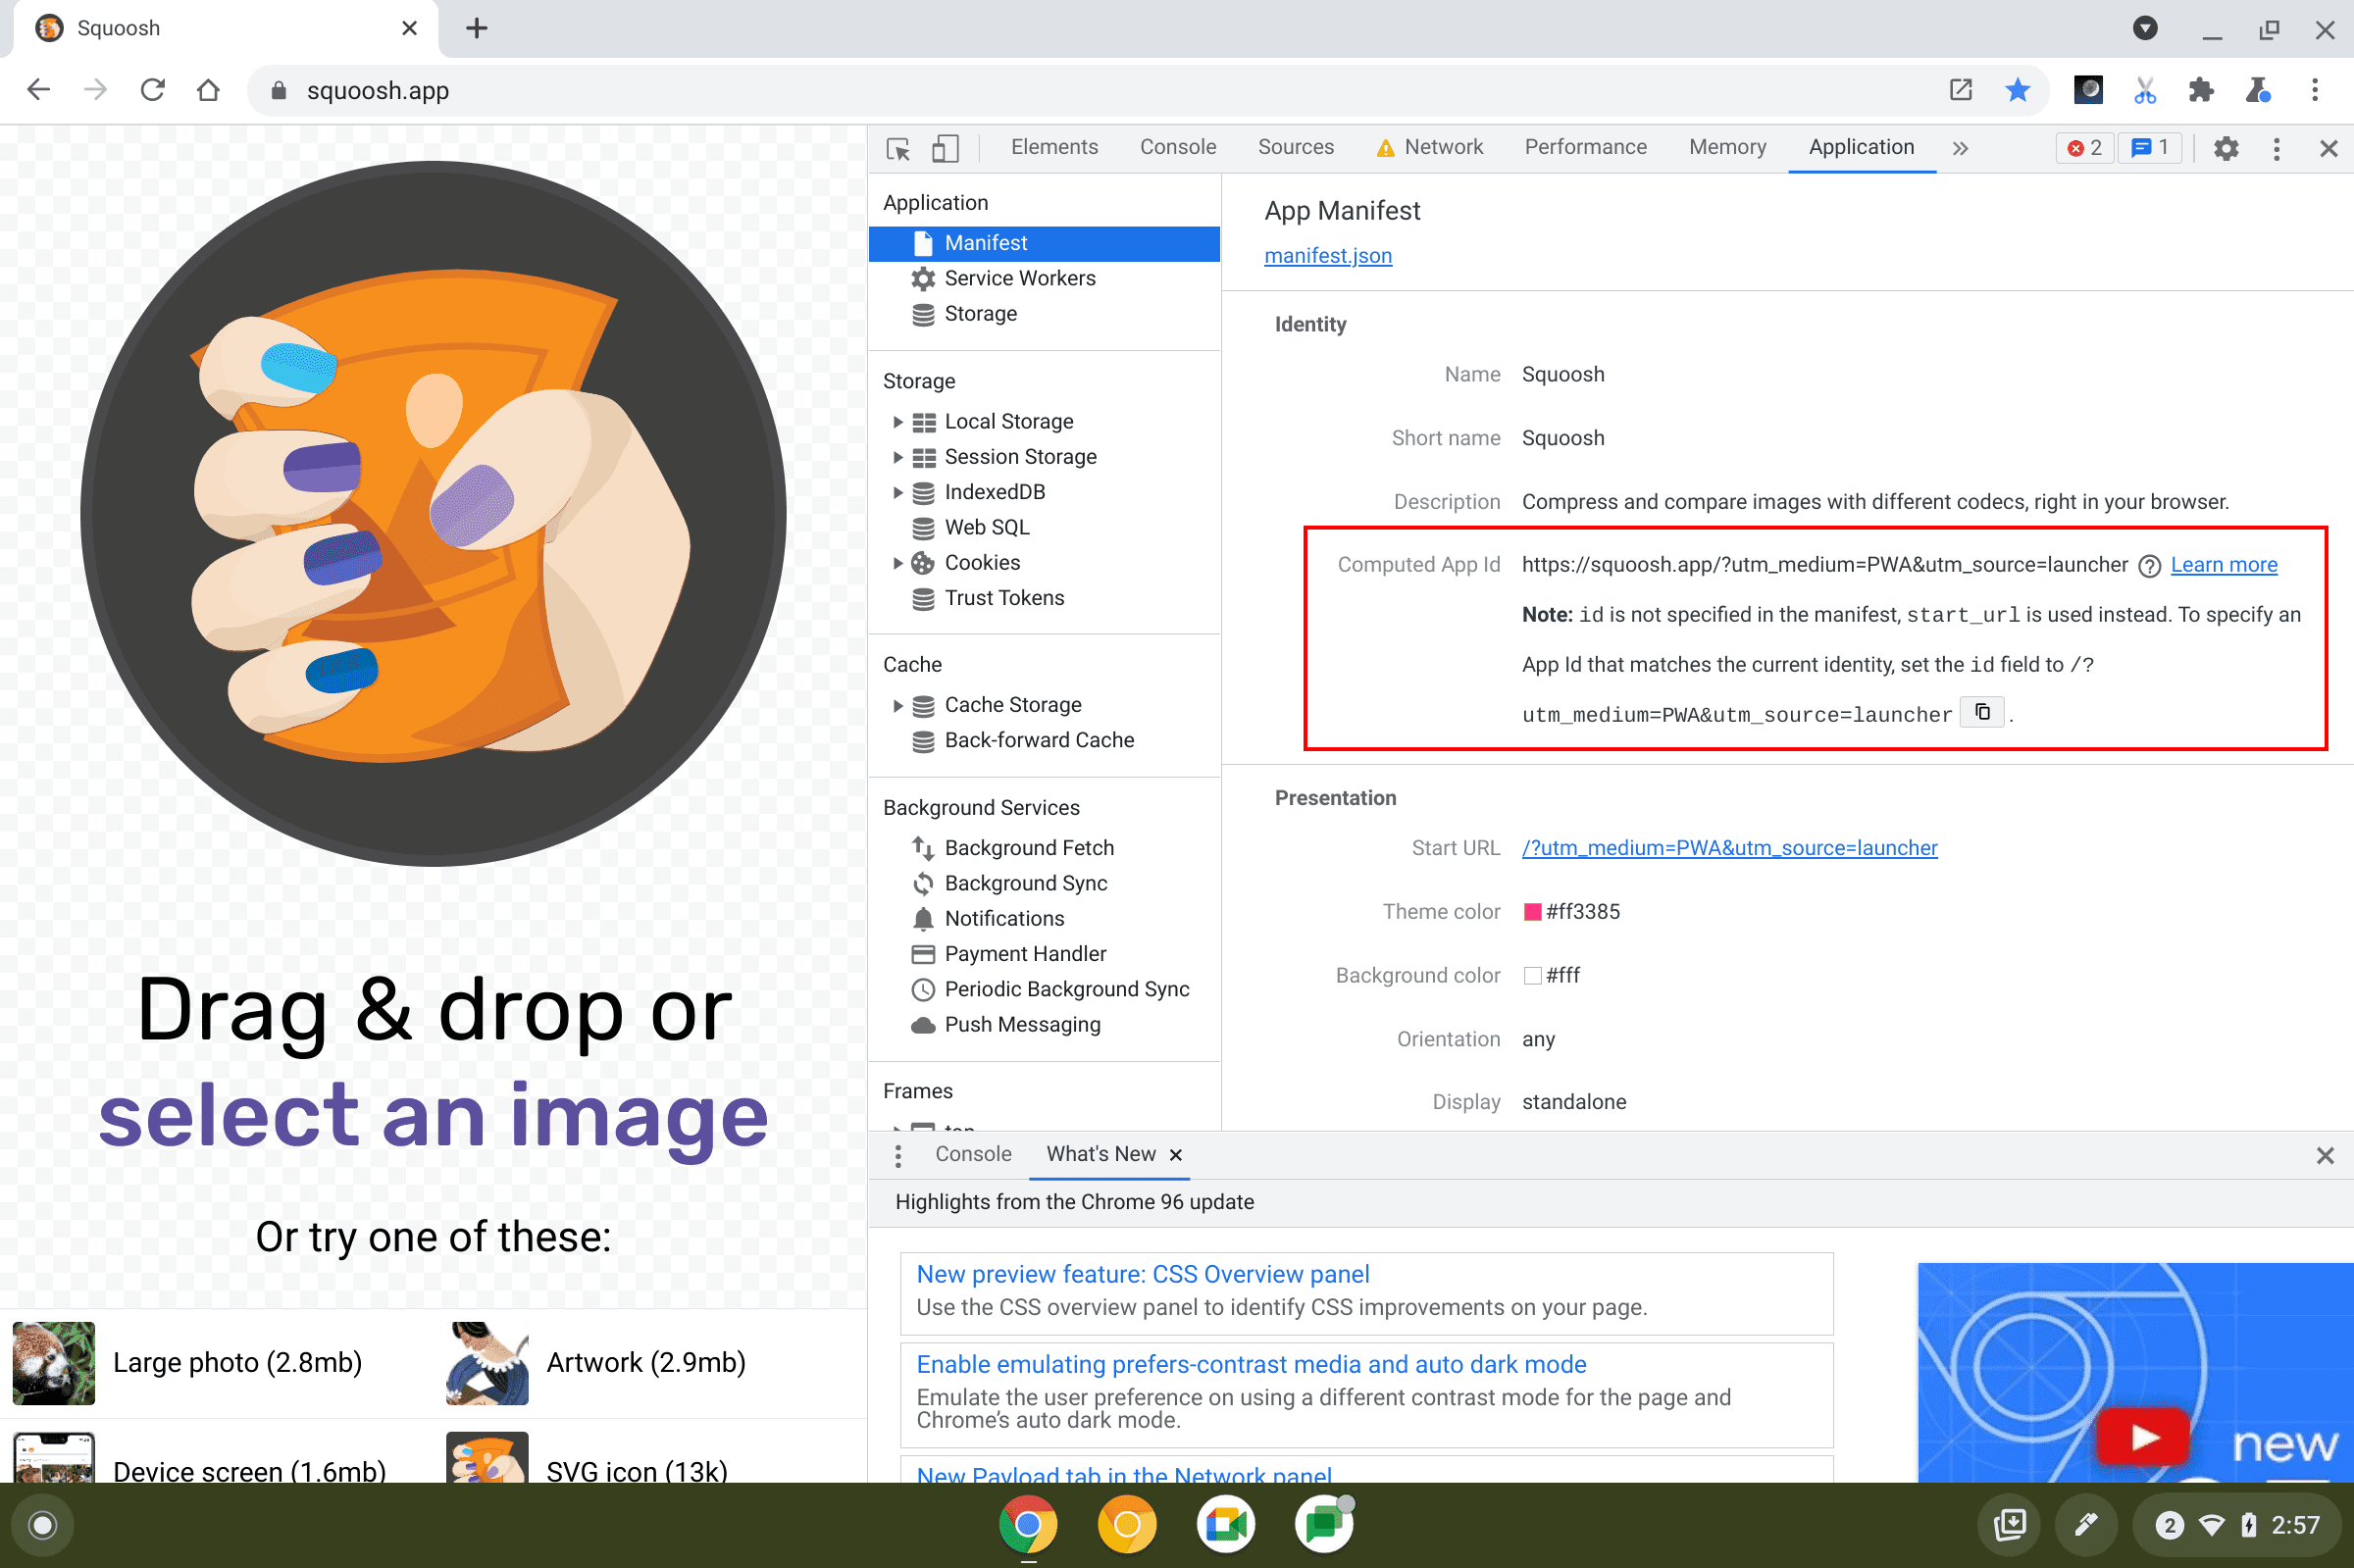Viewport: 2354px width, 1568px height.
Task: Expand the Cookies tree item
Action: (895, 562)
